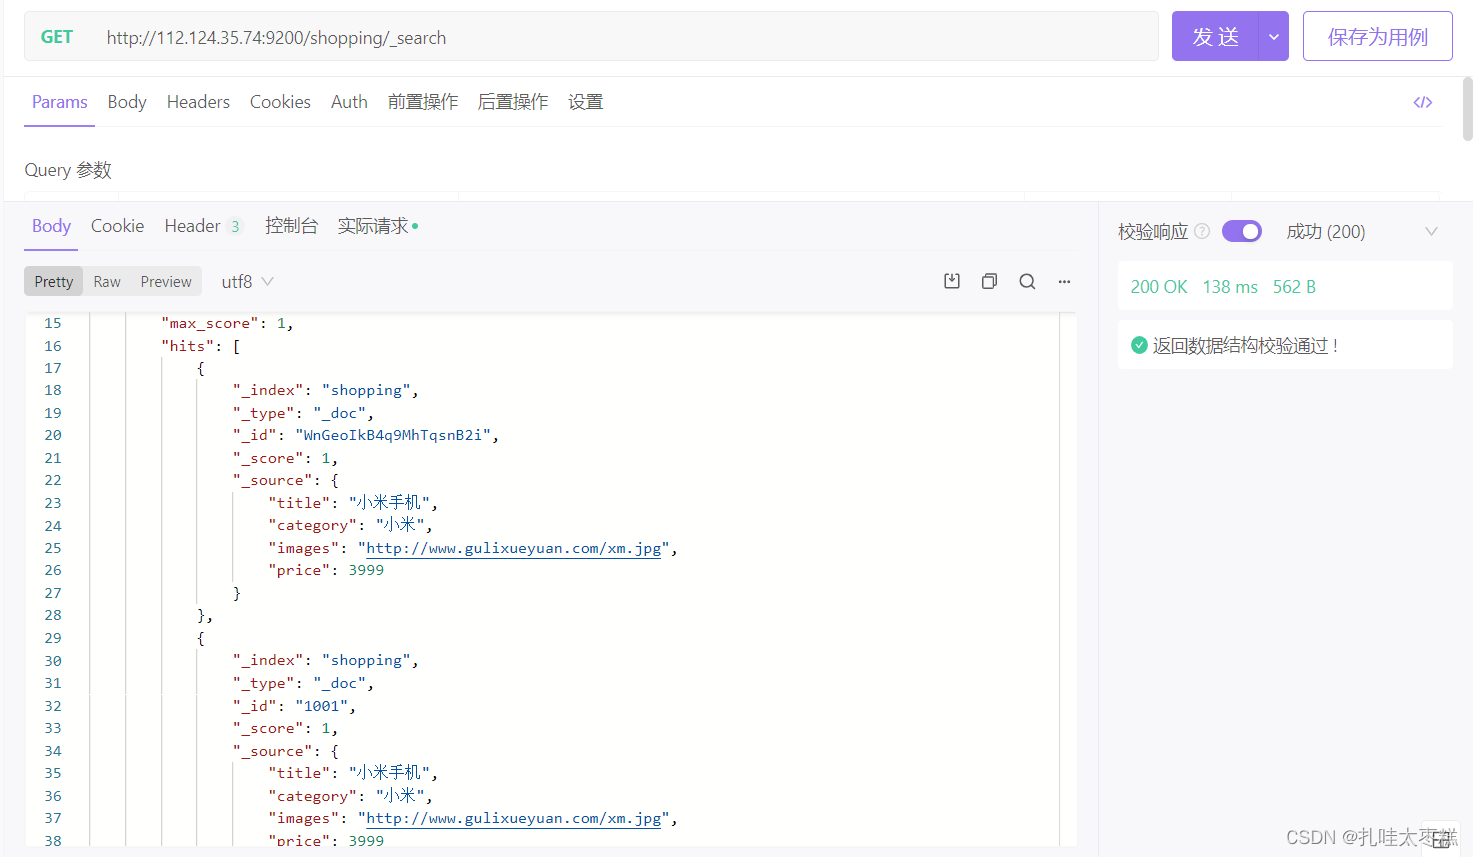
Task: Open the GET method selector
Action: (x=57, y=37)
